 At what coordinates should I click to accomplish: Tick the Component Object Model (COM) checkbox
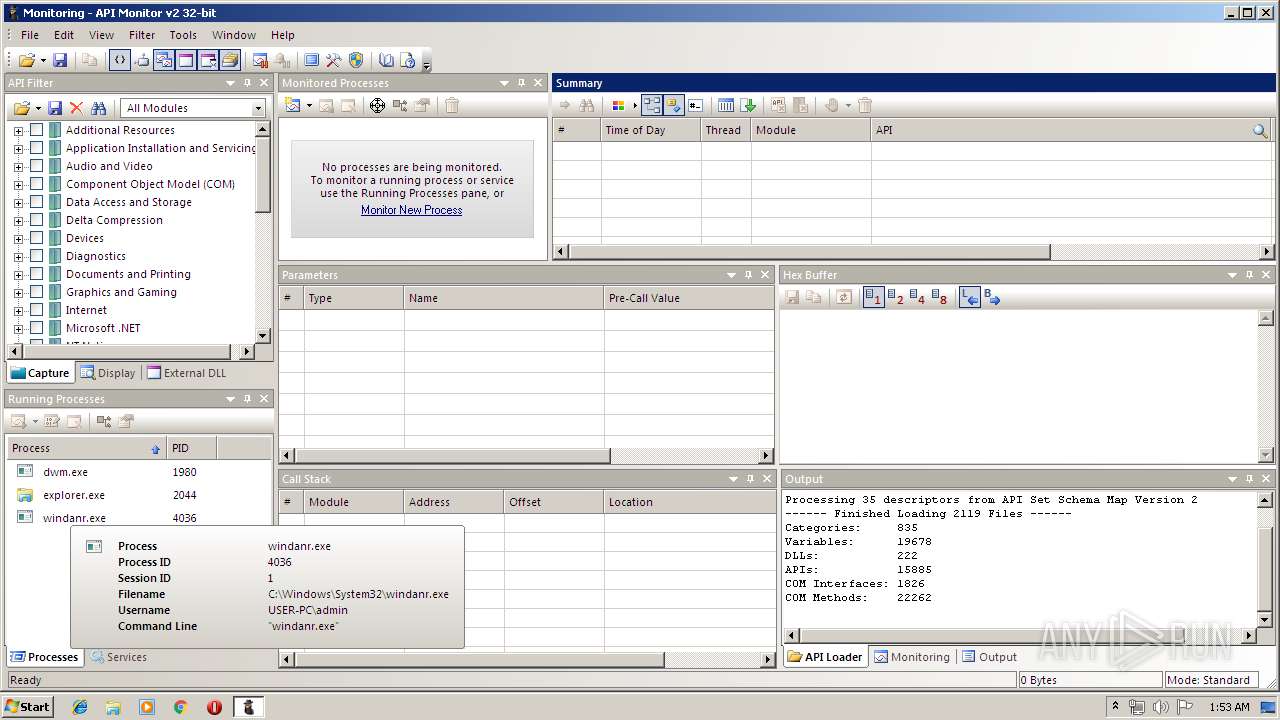[x=37, y=184]
